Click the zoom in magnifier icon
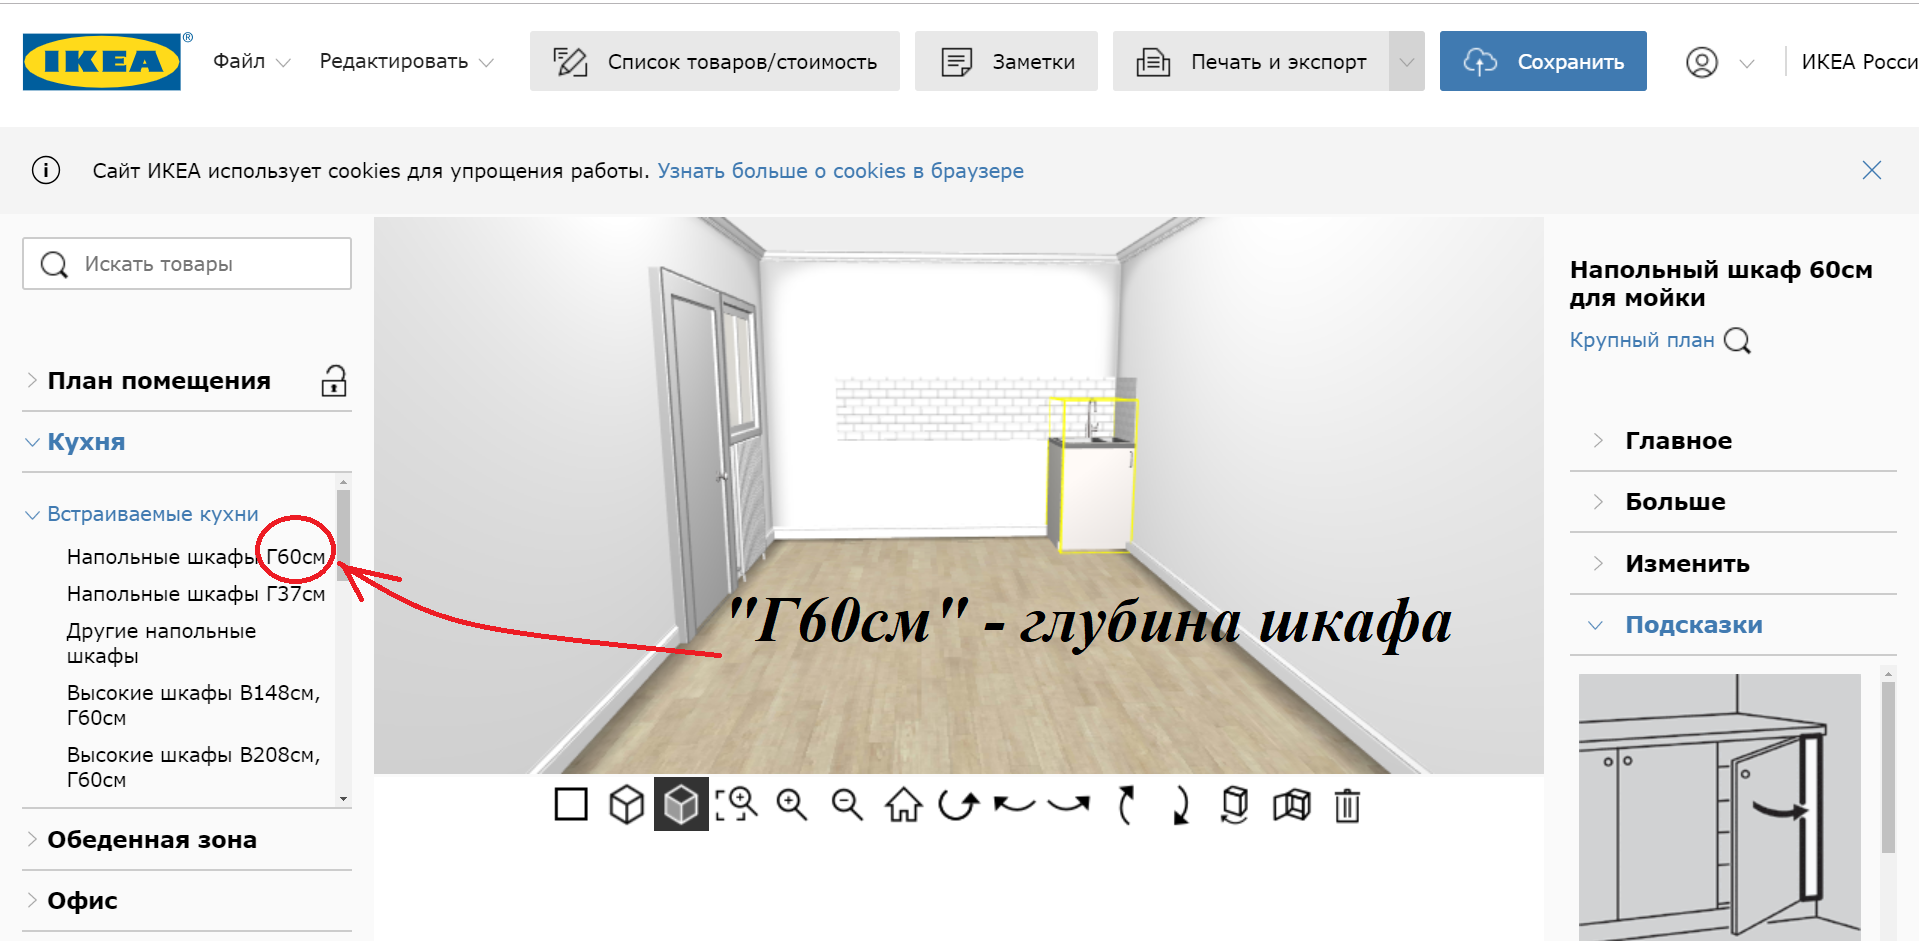The image size is (1919, 941). pyautogui.click(x=792, y=804)
